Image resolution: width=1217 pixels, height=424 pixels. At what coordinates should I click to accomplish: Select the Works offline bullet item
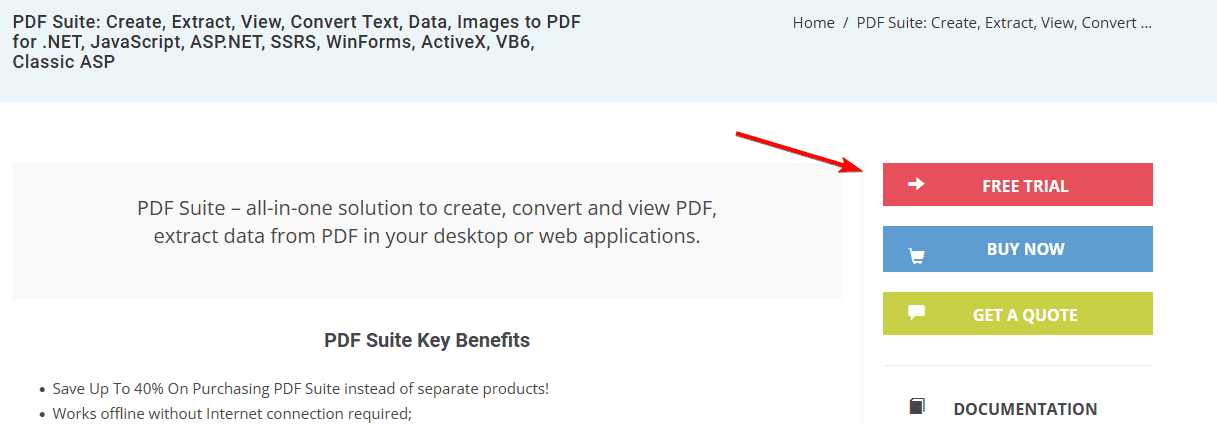point(232,413)
